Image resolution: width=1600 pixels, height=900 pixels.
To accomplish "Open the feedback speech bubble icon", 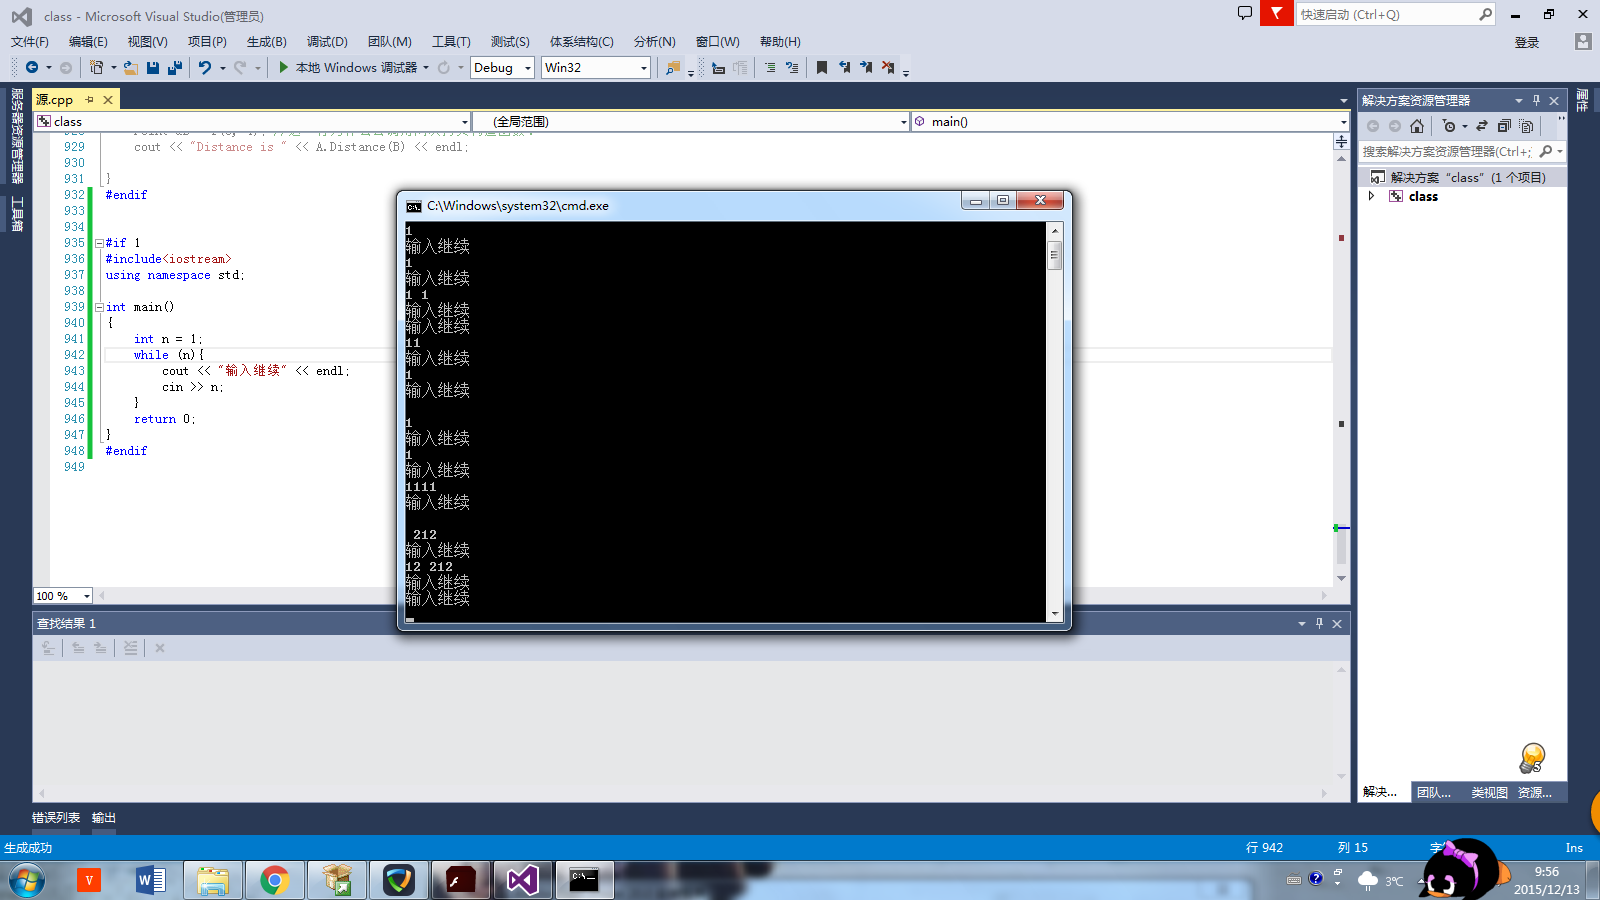I will click(1245, 13).
